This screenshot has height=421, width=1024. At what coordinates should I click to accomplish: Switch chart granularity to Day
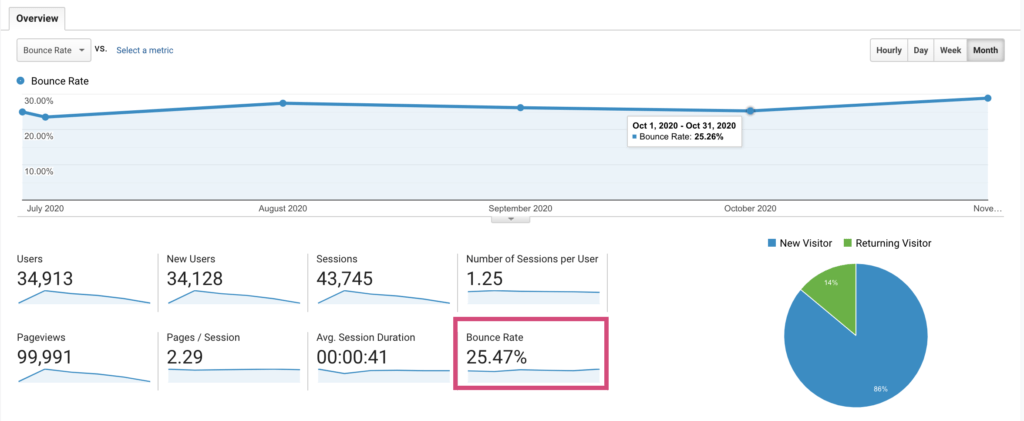921,50
